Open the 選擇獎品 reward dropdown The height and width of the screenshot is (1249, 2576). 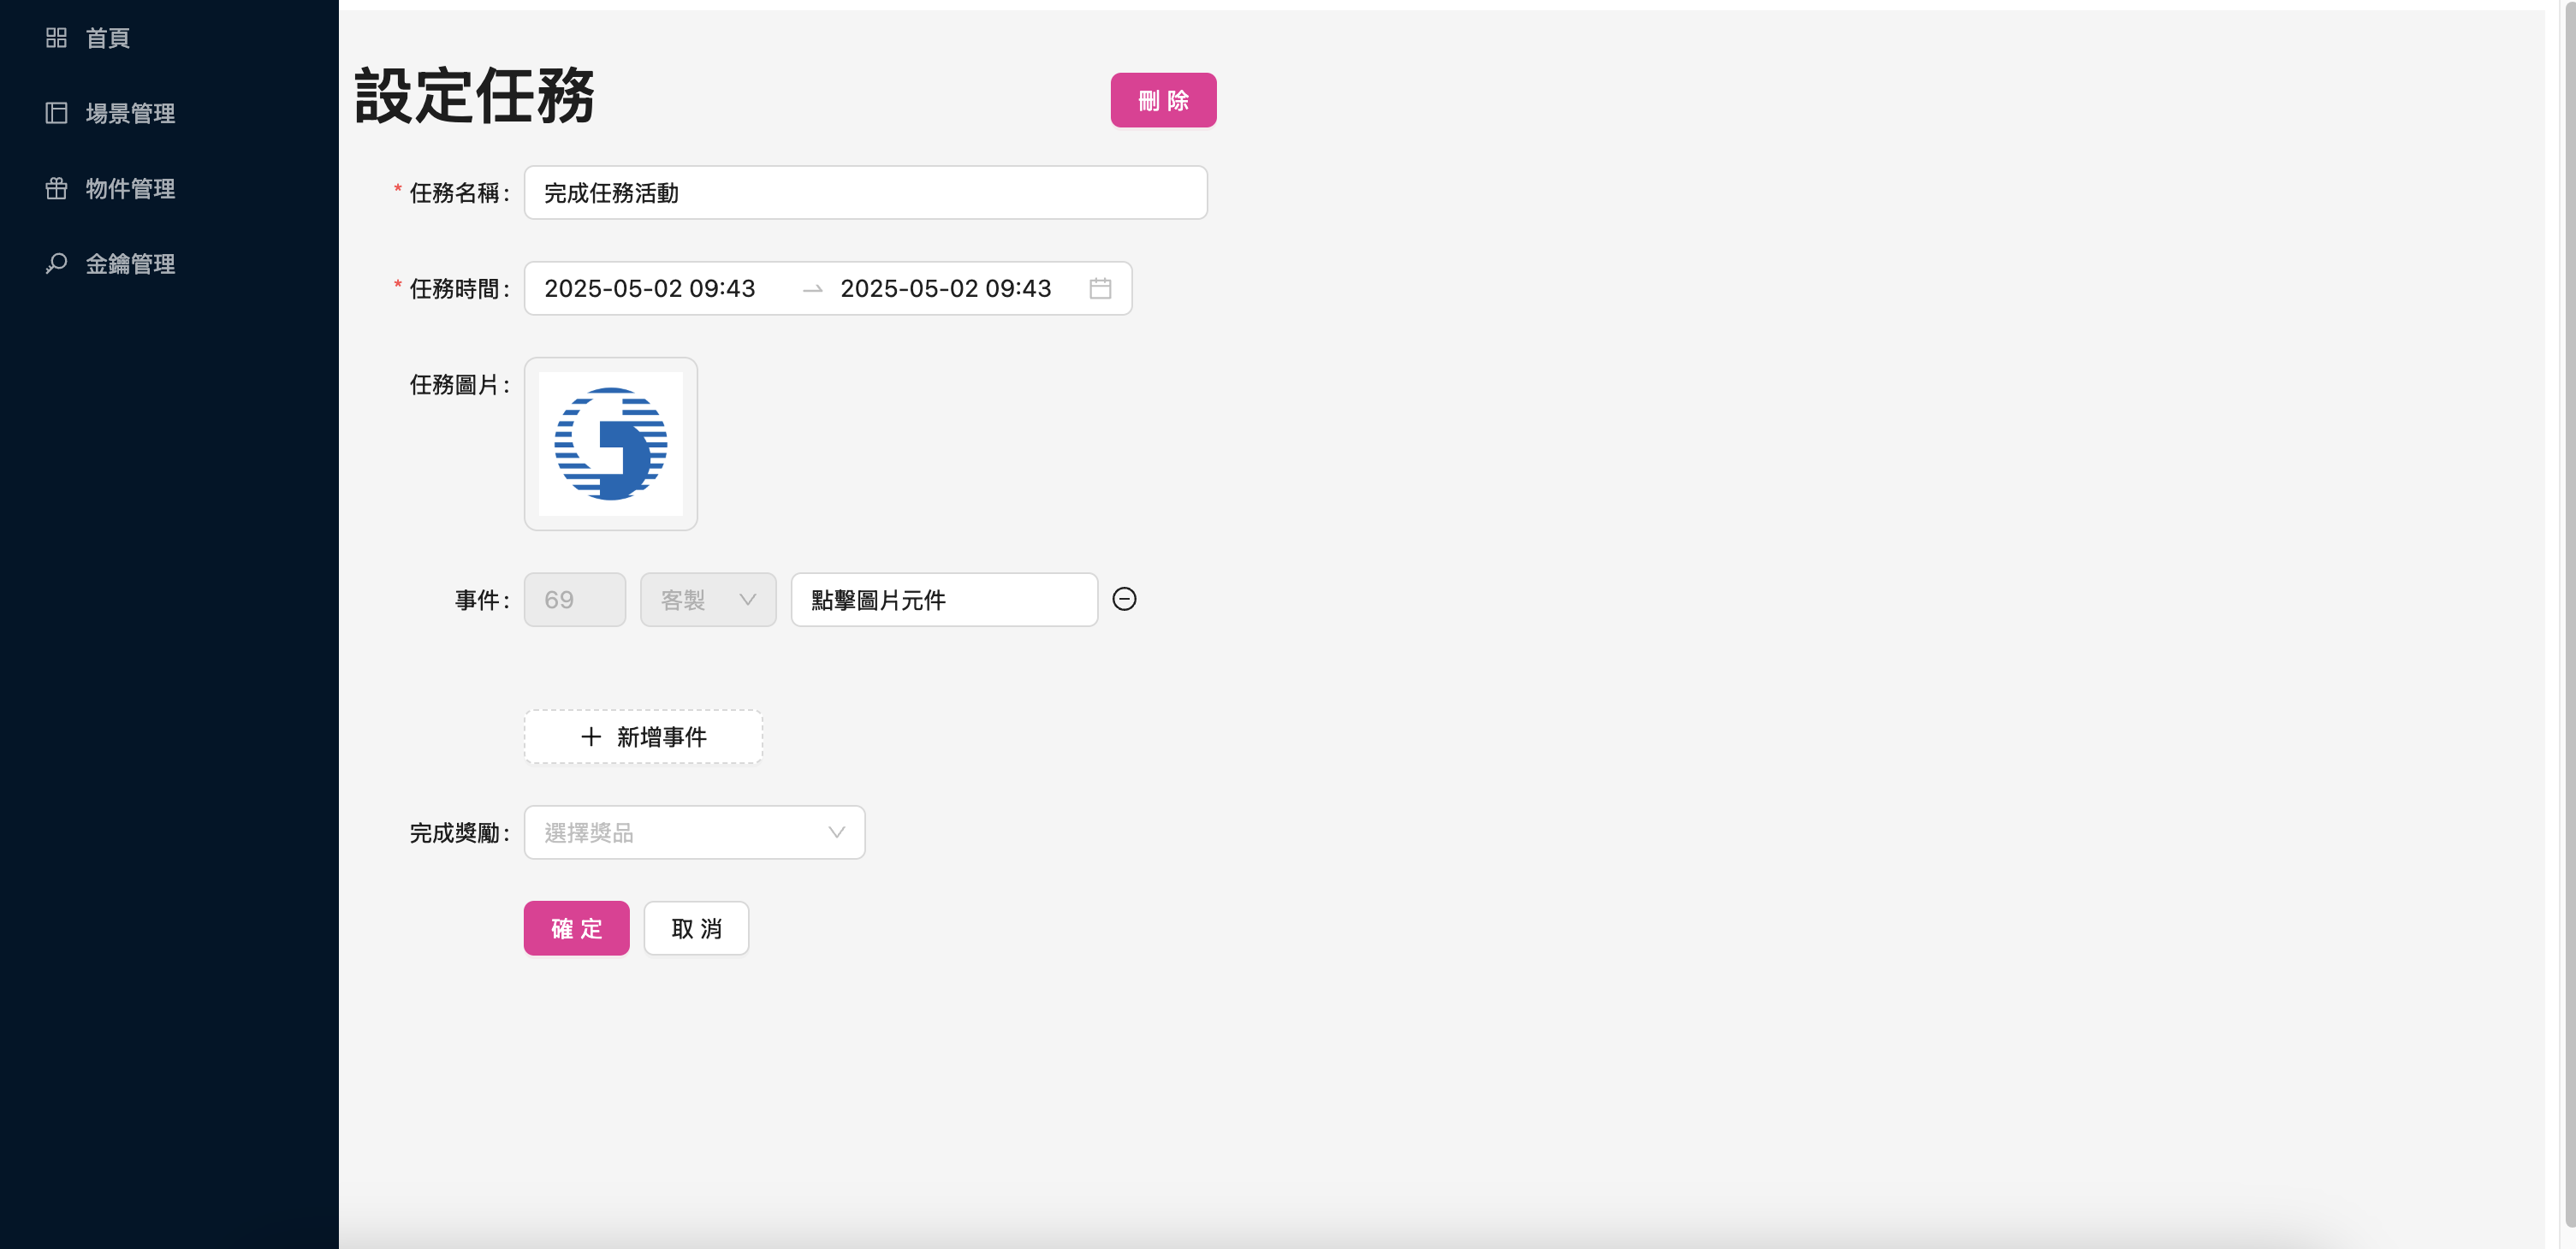(695, 832)
